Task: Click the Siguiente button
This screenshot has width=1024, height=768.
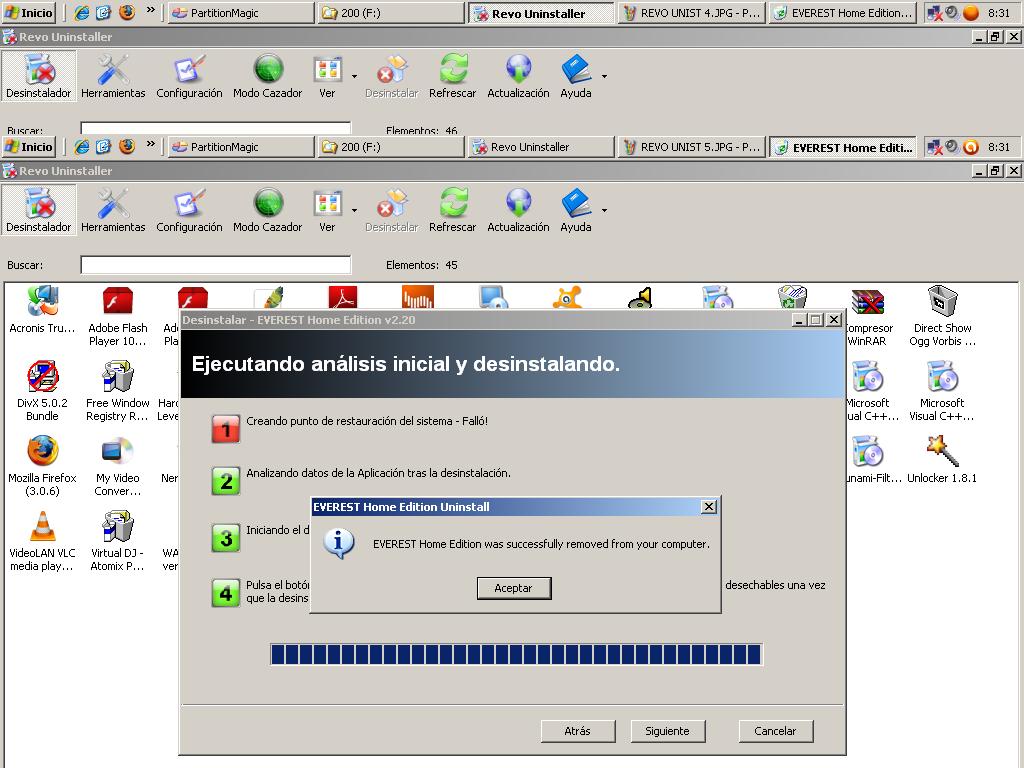Action: (x=668, y=731)
